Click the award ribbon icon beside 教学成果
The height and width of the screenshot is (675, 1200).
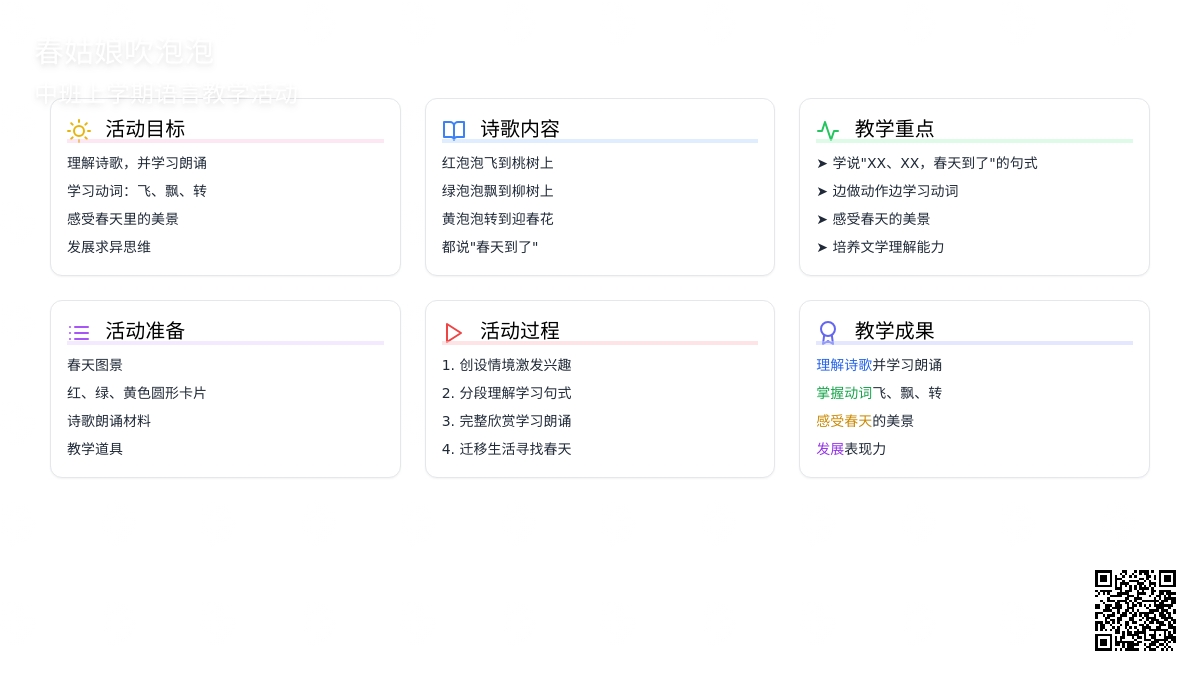coord(828,332)
